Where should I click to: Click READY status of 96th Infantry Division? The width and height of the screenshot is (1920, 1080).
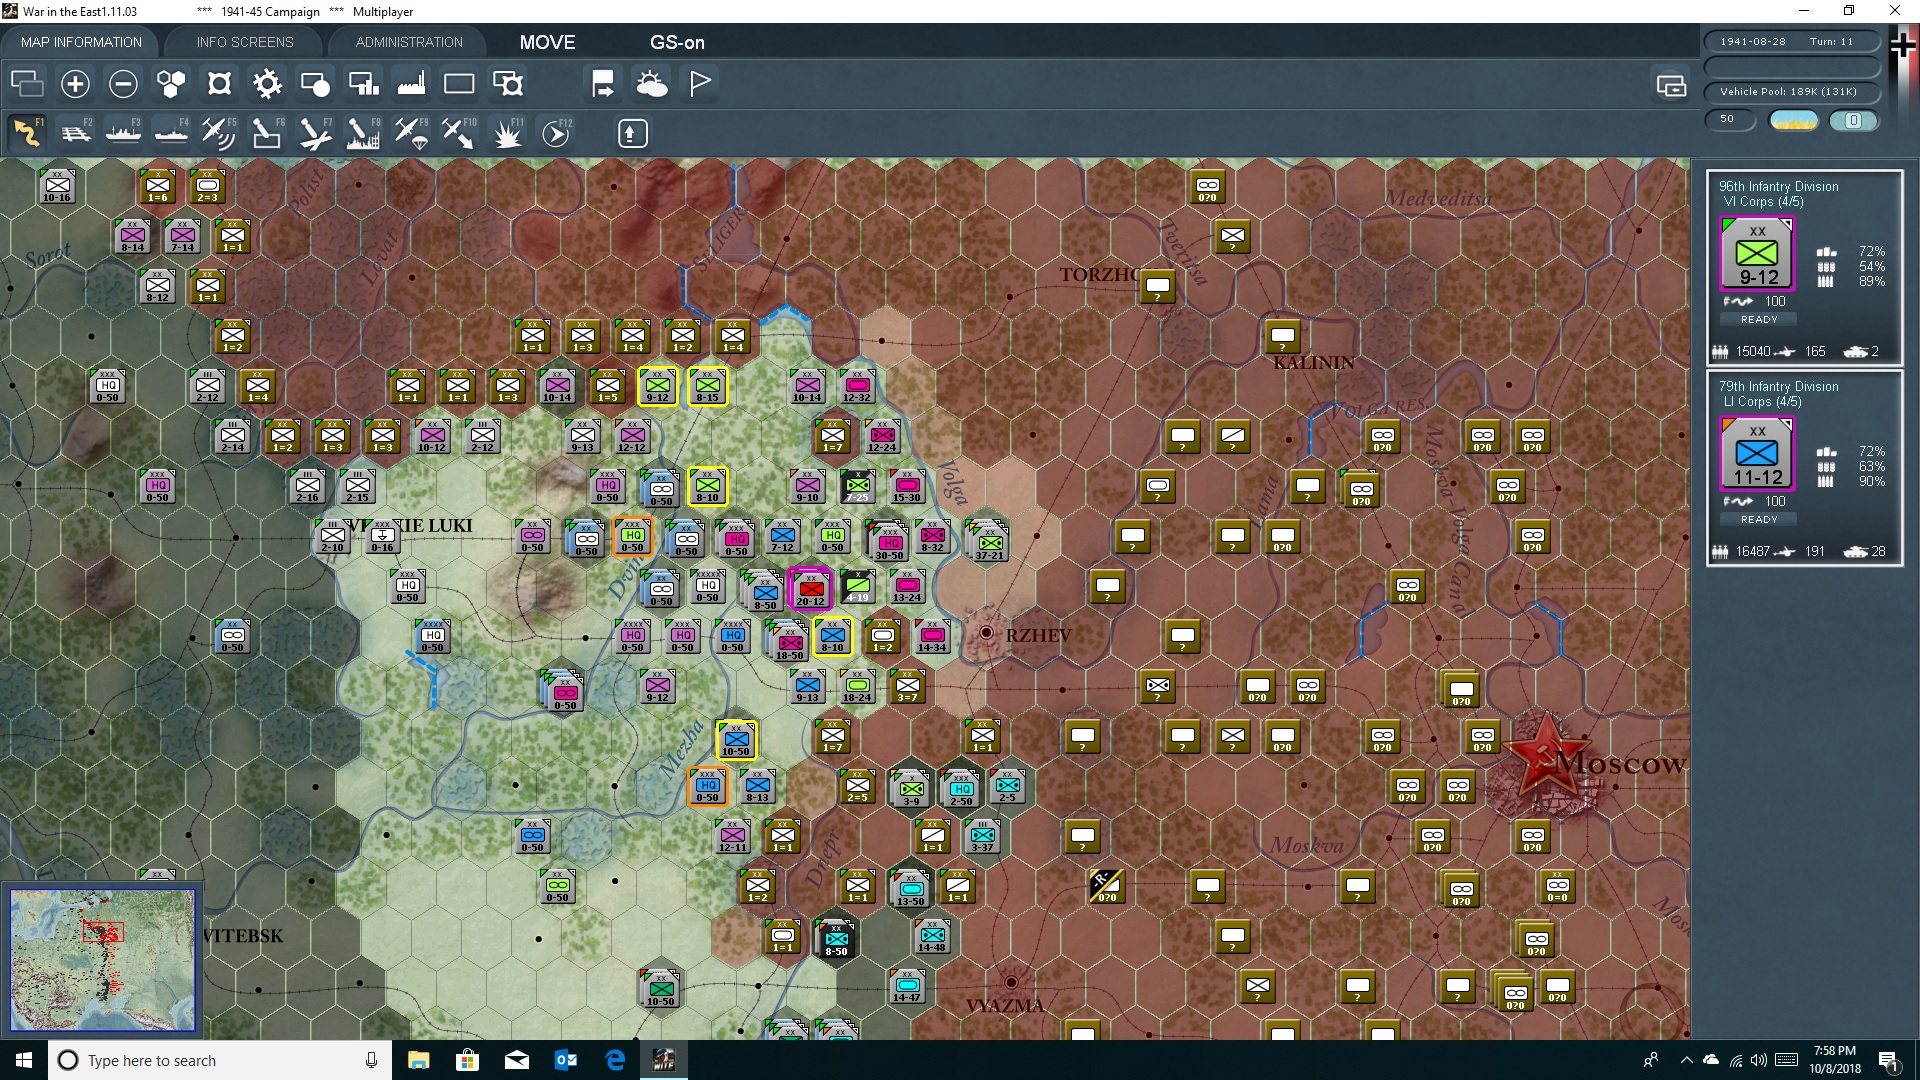(x=1759, y=320)
